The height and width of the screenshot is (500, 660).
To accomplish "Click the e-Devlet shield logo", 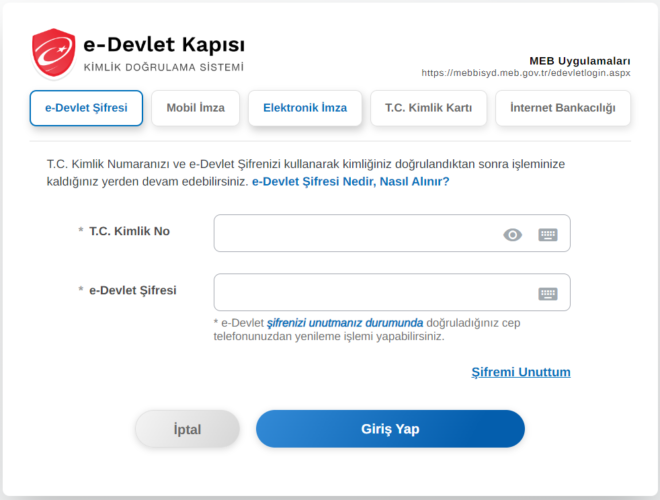I will (53, 53).
